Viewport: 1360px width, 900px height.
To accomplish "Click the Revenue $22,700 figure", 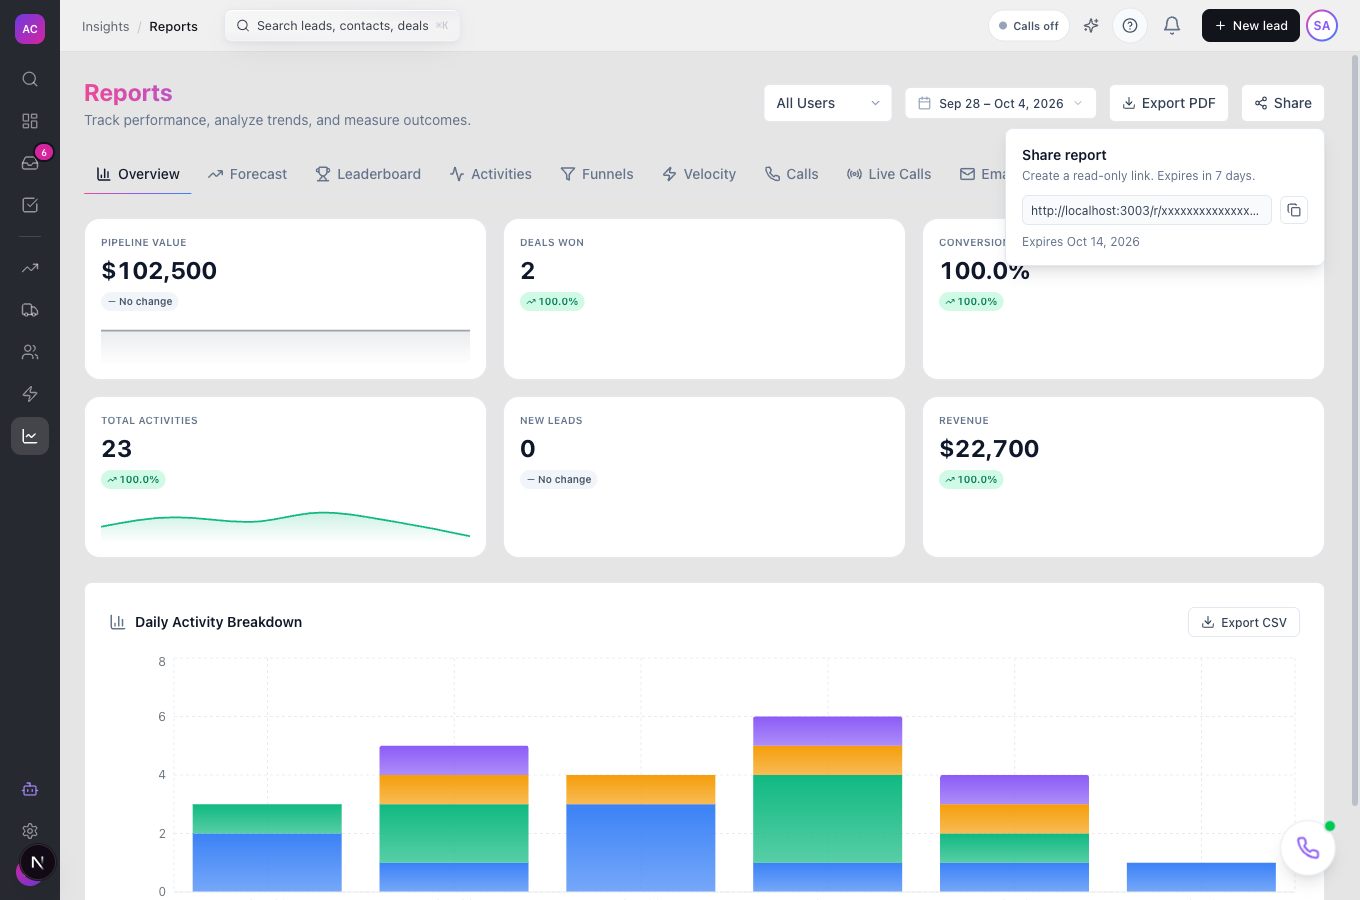I will coord(989,449).
